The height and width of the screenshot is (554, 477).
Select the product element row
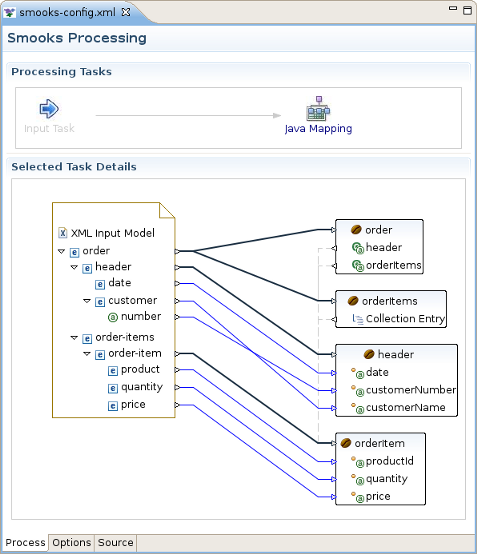tap(134, 370)
